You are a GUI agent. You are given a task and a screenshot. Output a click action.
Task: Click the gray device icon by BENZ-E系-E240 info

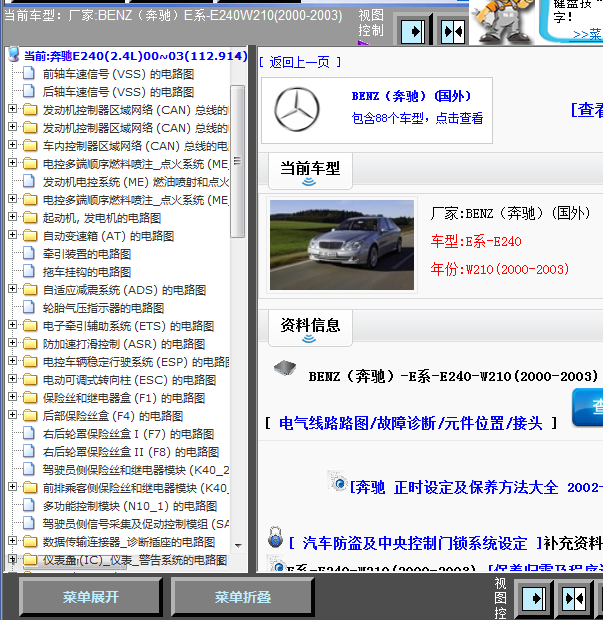(285, 368)
